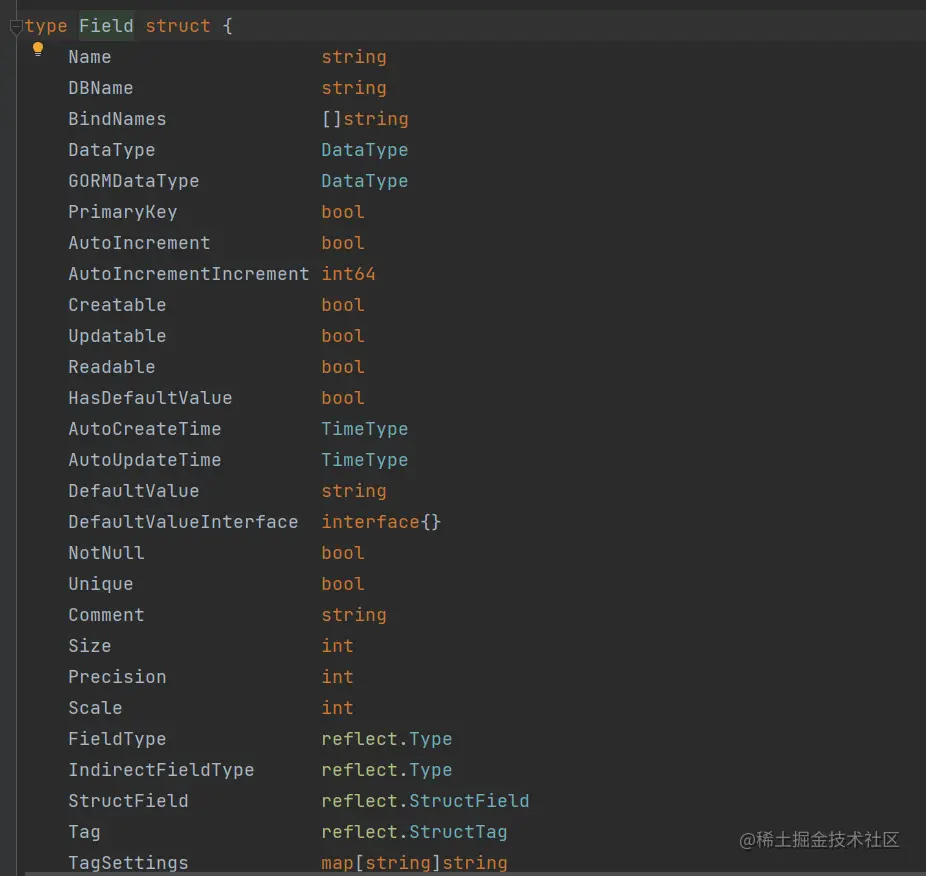The height and width of the screenshot is (876, 926).
Task: Click the NotNull field name
Action: [106, 553]
